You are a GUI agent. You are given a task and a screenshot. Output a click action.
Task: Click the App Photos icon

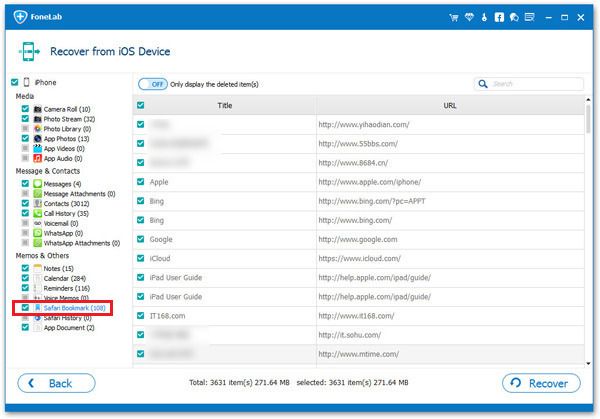pyautogui.click(x=38, y=139)
